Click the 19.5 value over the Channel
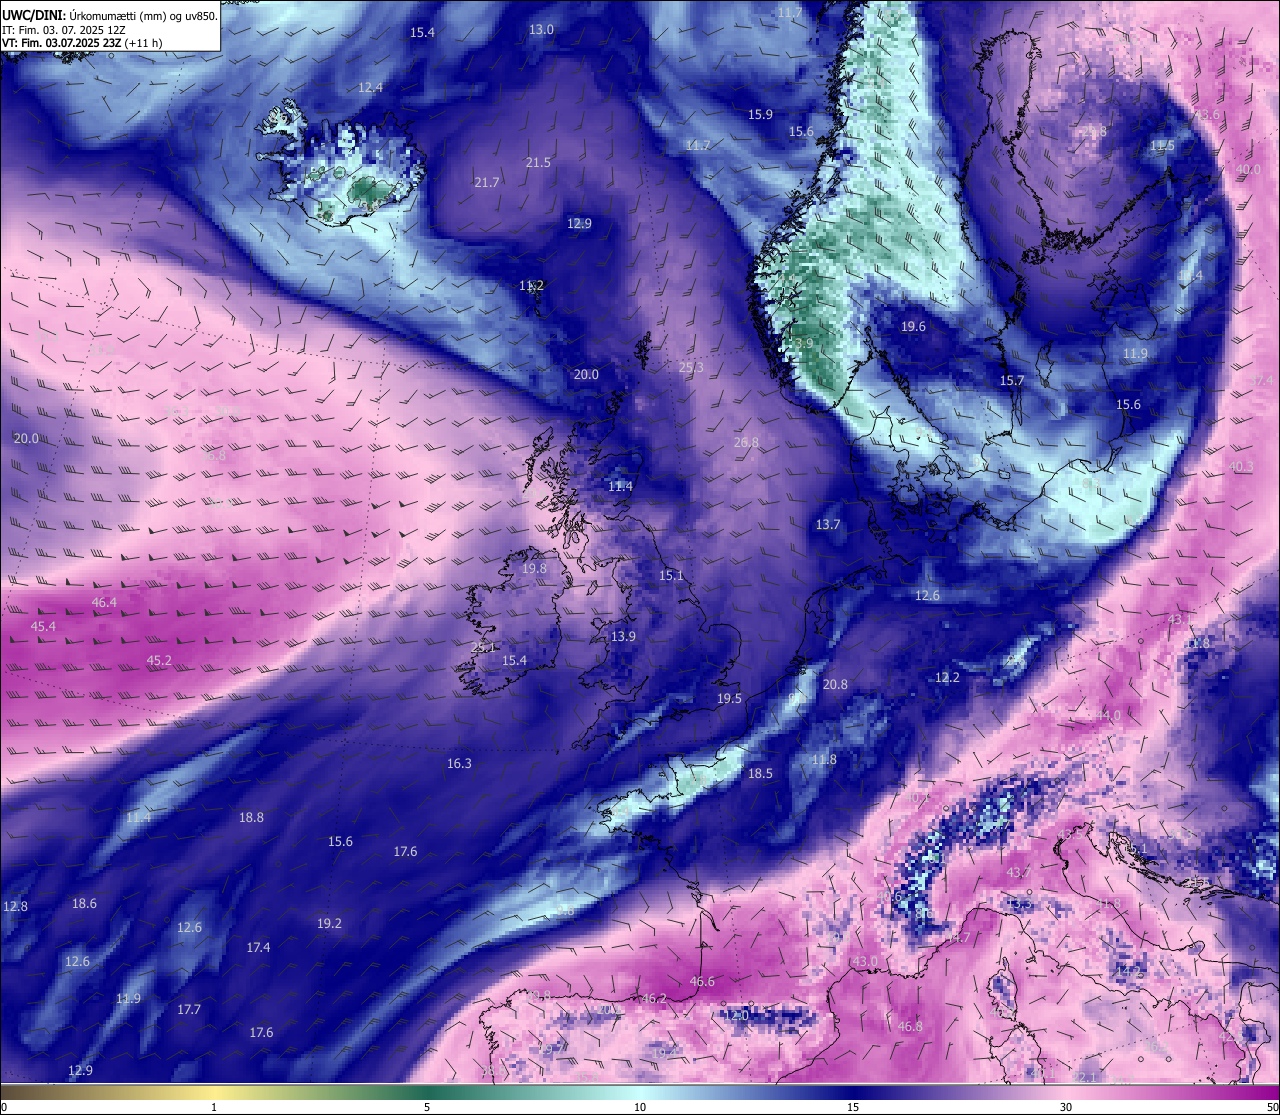 729,699
